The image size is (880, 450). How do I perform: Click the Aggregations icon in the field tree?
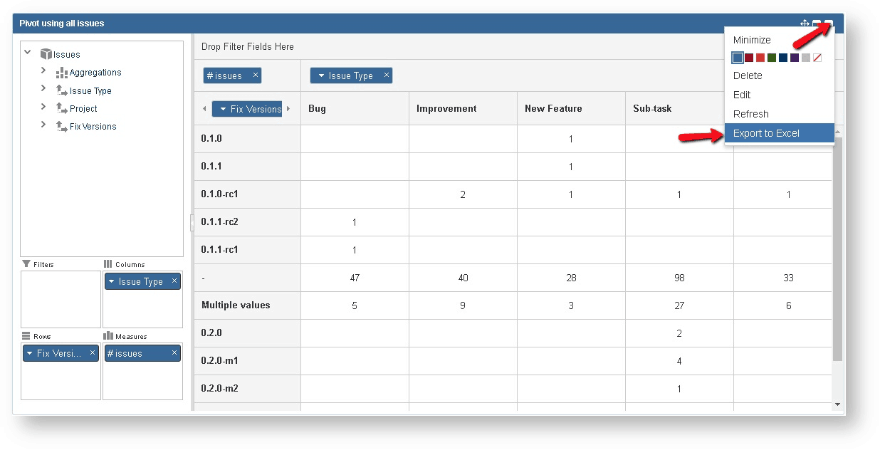click(x=61, y=73)
